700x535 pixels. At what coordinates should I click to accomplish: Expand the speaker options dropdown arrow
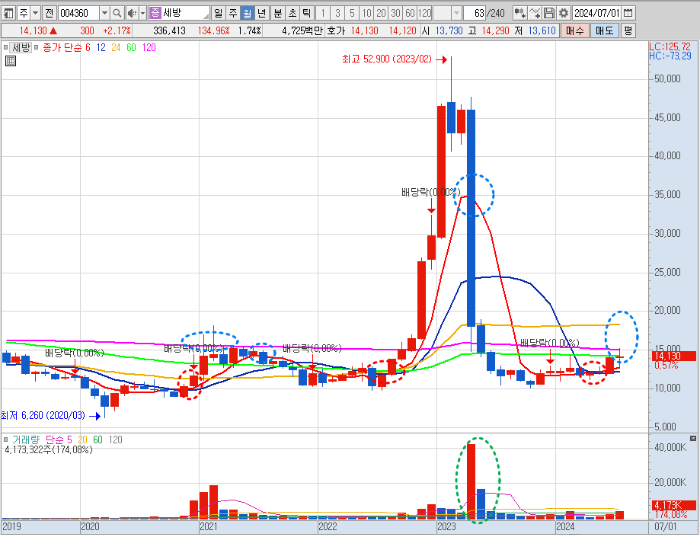143,13
